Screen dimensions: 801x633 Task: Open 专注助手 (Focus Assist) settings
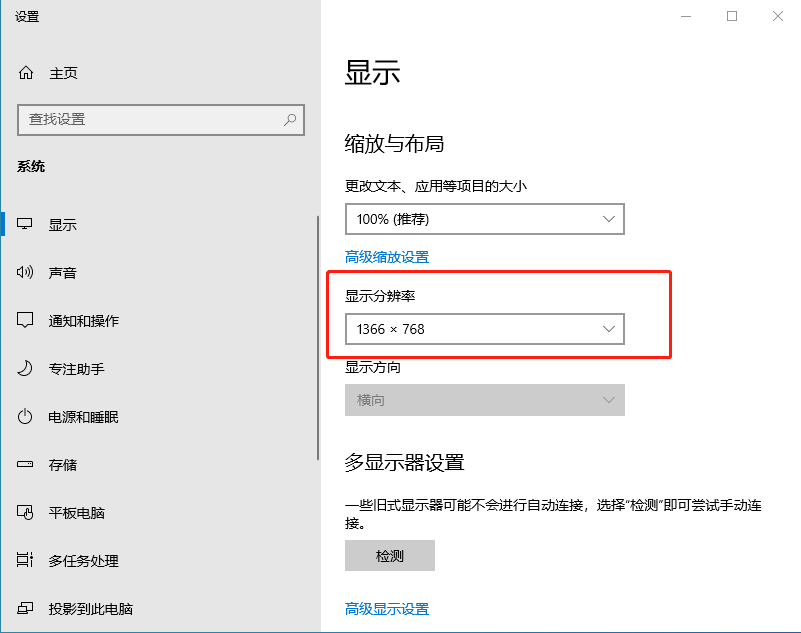[25, 368]
